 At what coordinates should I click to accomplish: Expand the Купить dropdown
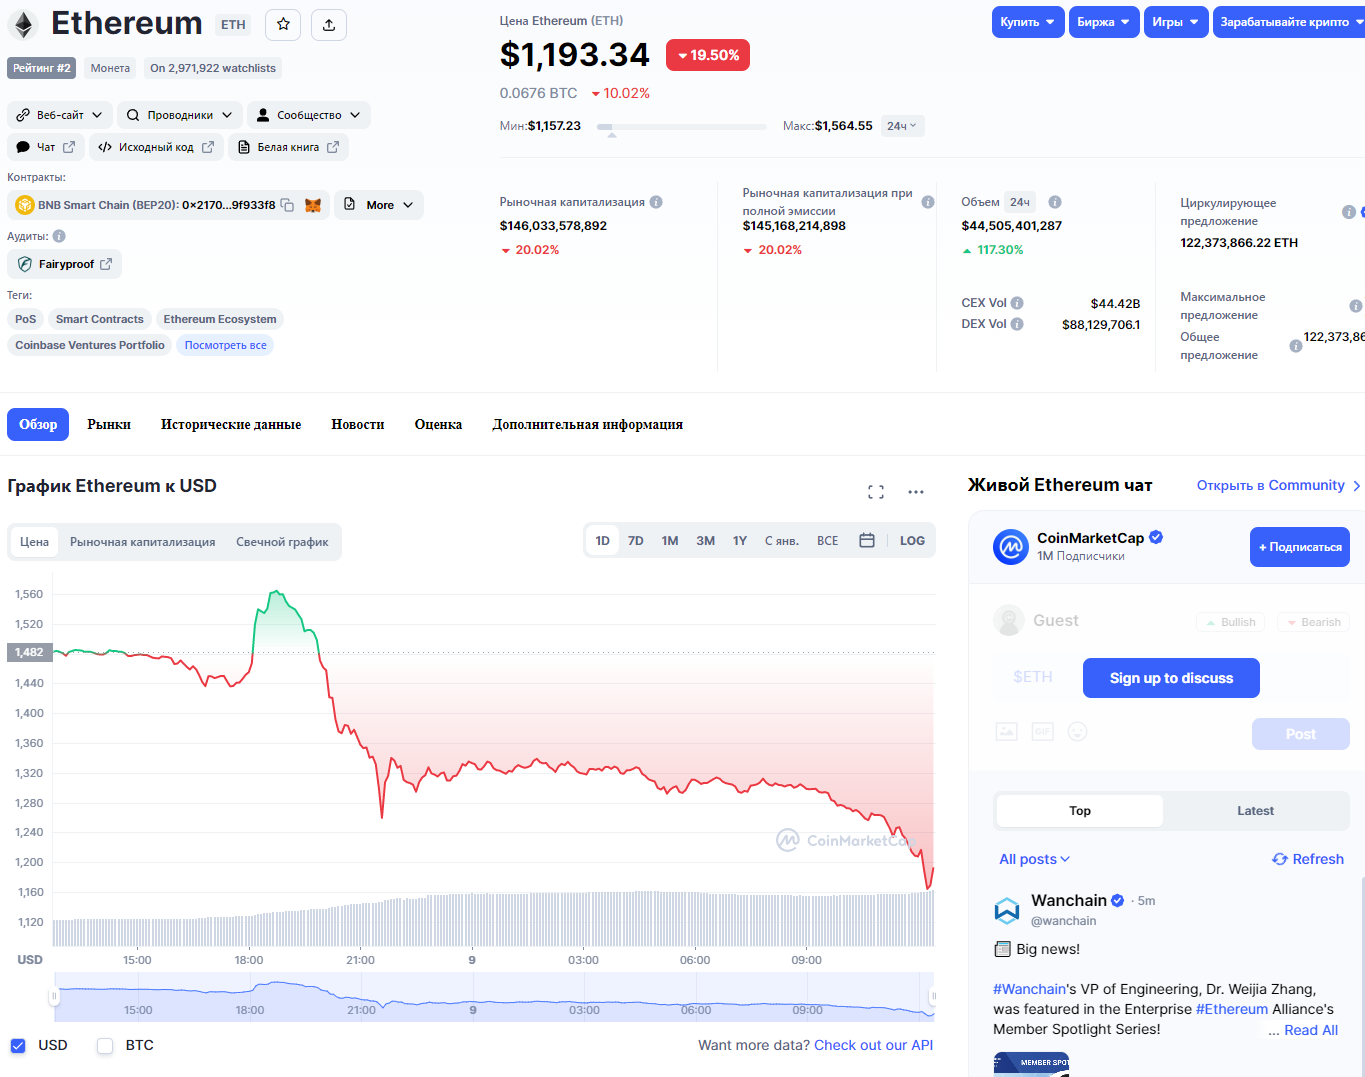(x=1028, y=22)
